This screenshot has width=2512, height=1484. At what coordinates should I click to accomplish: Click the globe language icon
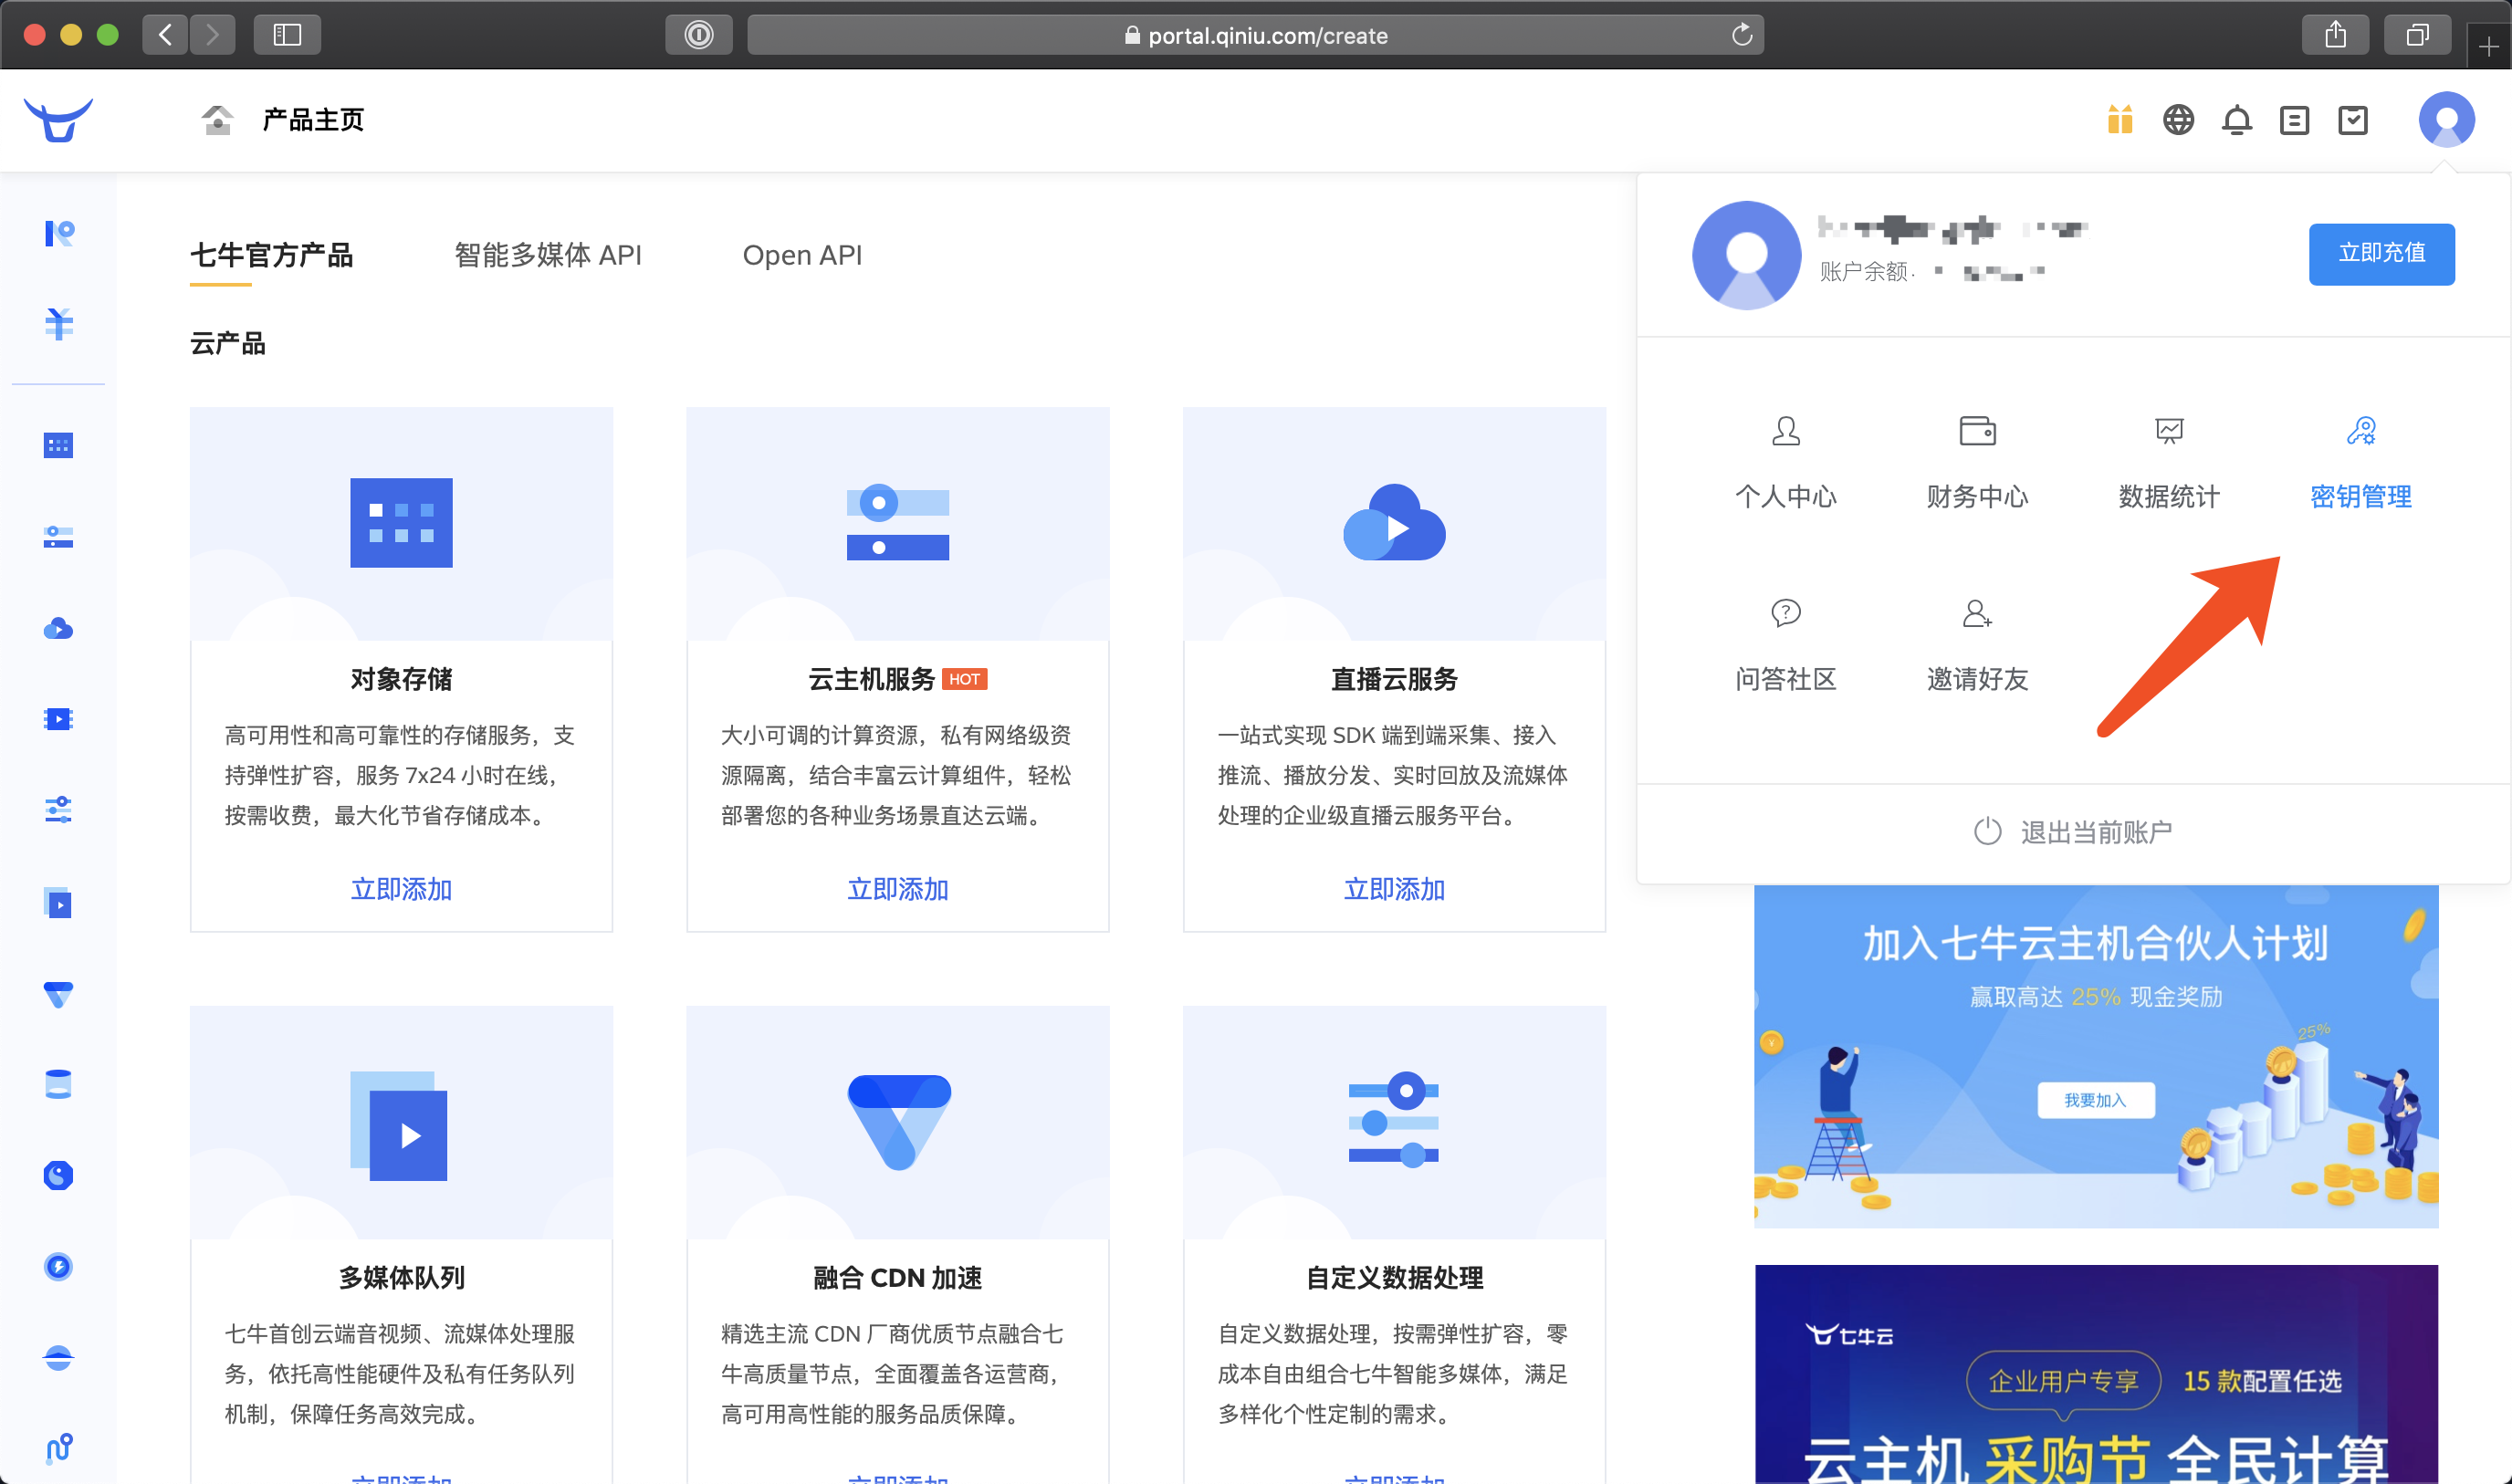pos(2178,120)
